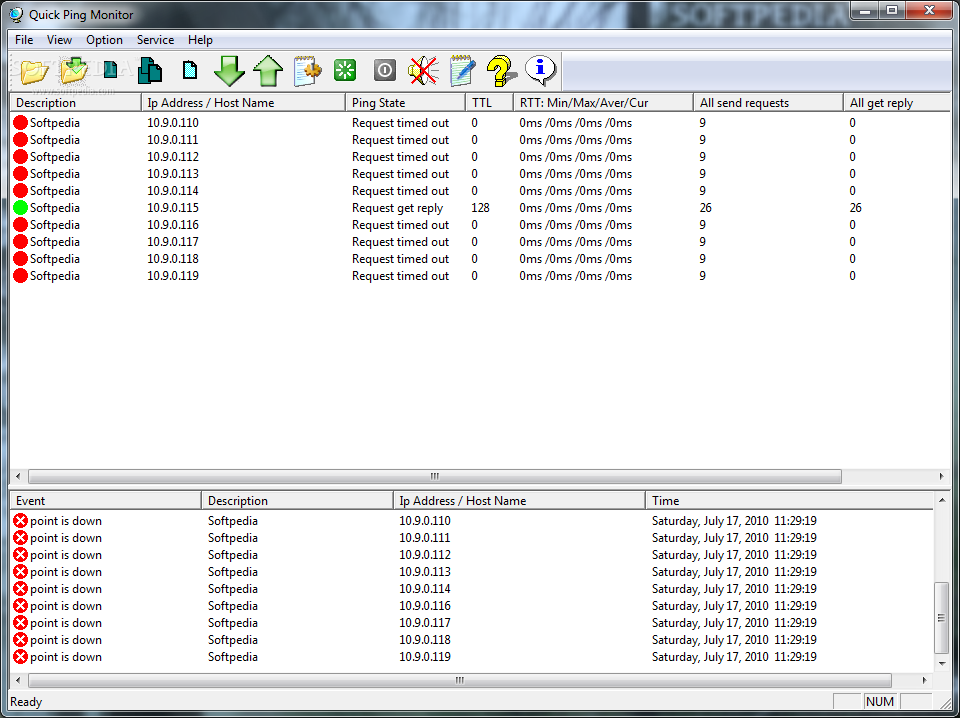Screen dimensions: 960x718
Task: Click the red X event icon for 10.9.0.119
Action: click(x=21, y=657)
